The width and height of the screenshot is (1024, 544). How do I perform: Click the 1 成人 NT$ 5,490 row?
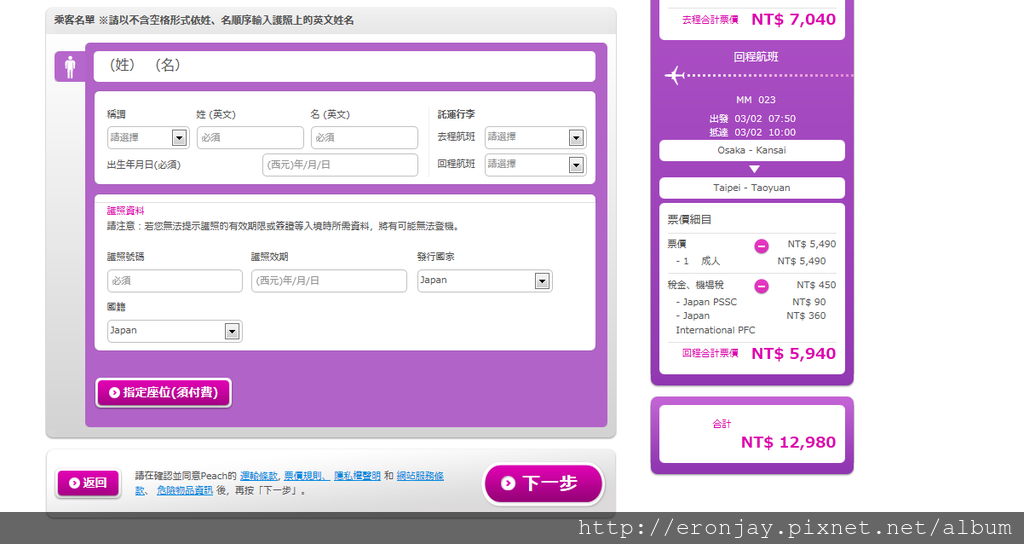[751, 261]
